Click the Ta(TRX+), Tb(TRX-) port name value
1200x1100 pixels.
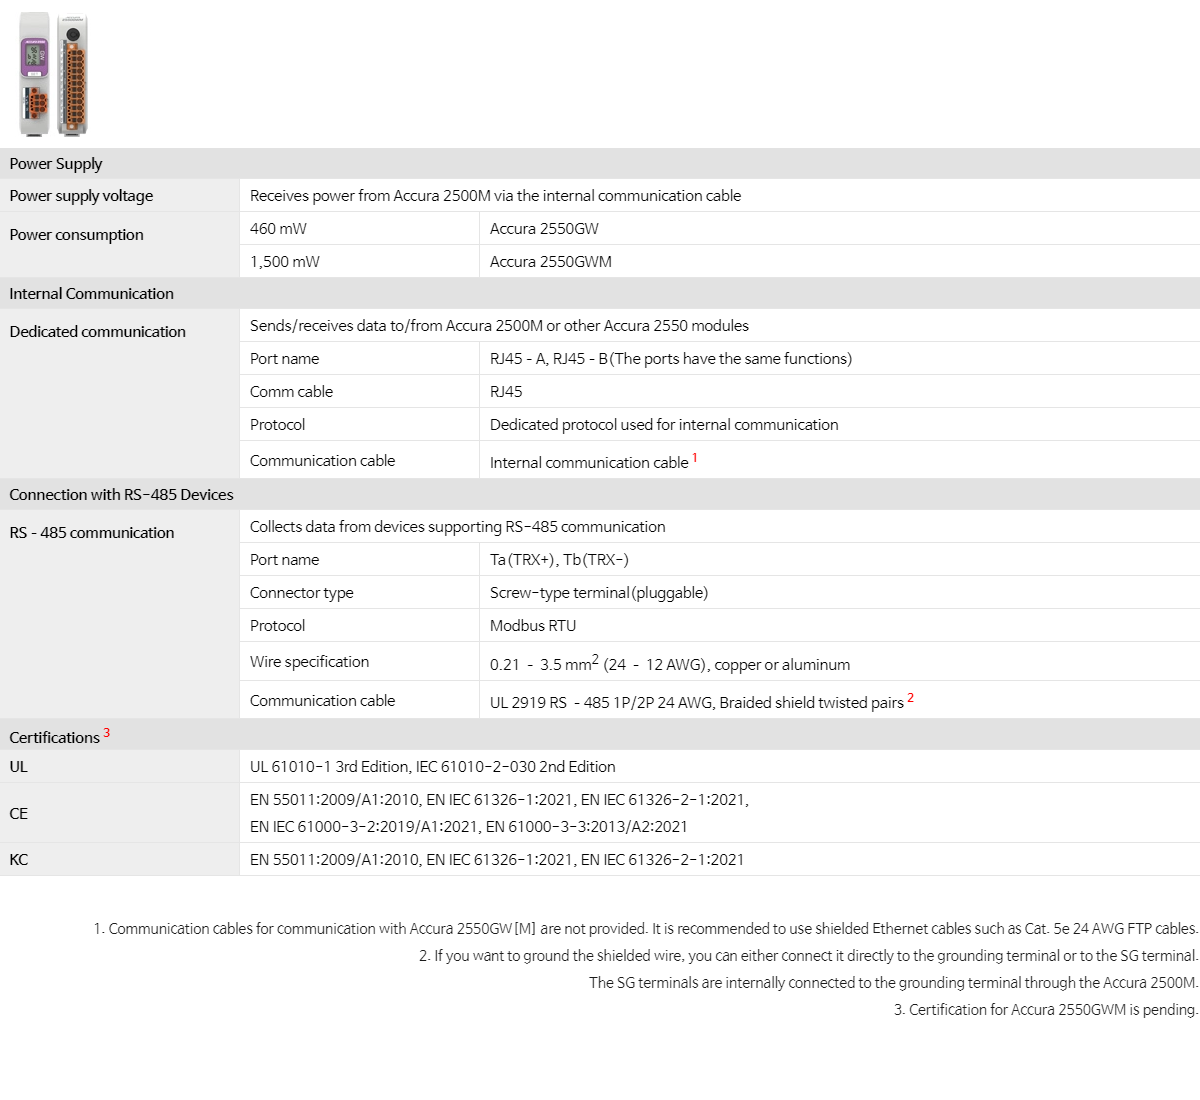pyautogui.click(x=559, y=560)
